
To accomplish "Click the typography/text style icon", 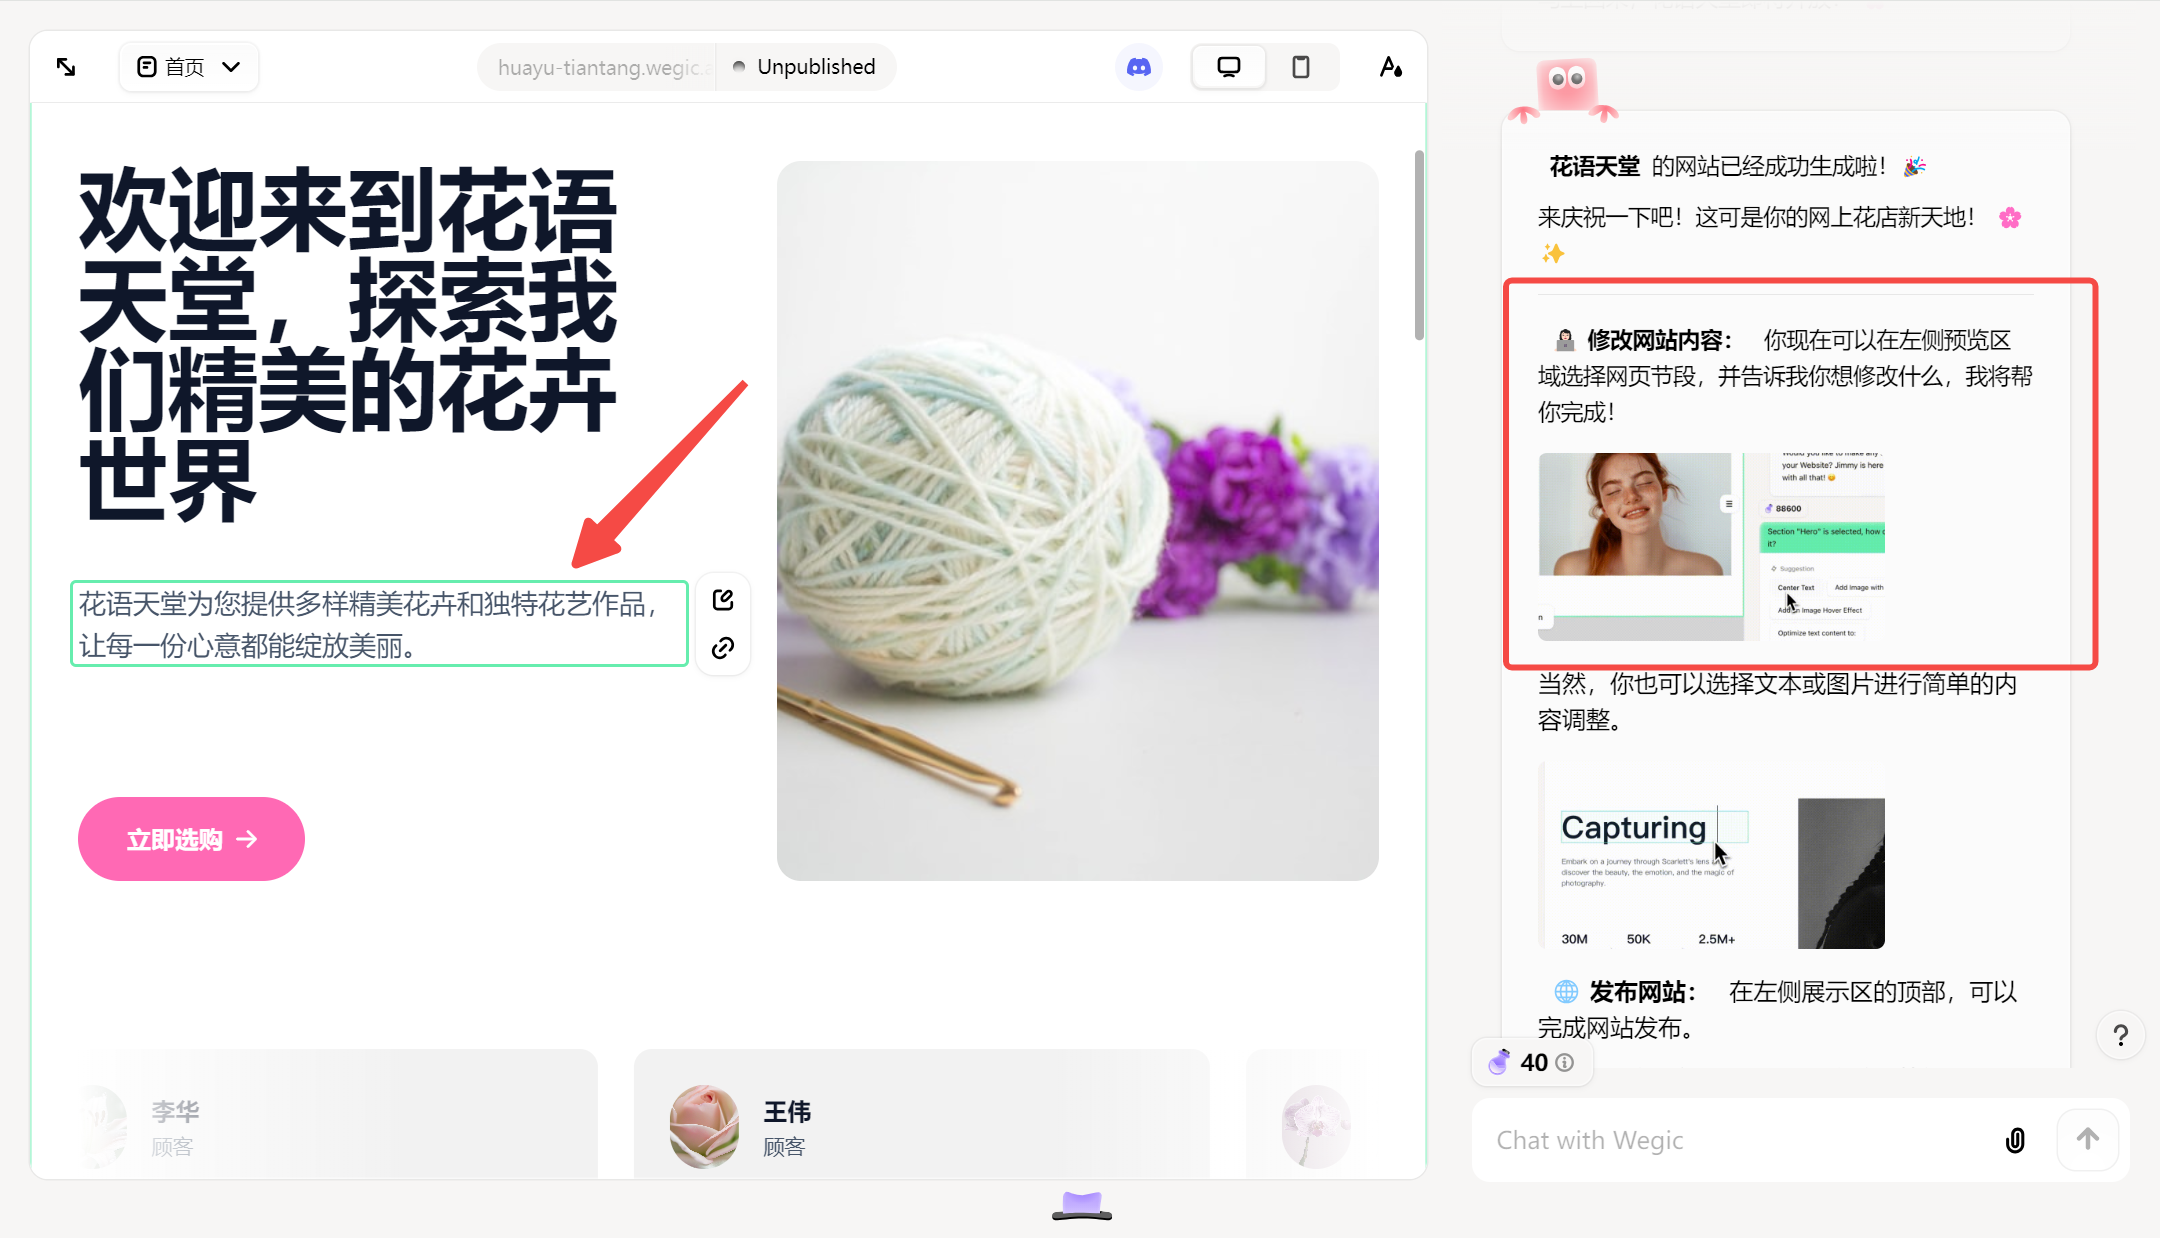I will click(x=1390, y=67).
